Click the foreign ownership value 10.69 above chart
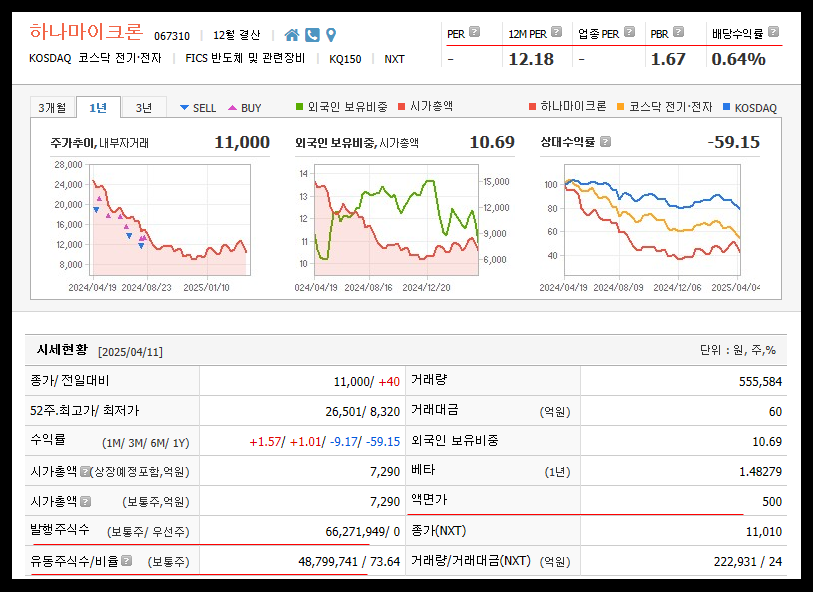 click(x=492, y=142)
